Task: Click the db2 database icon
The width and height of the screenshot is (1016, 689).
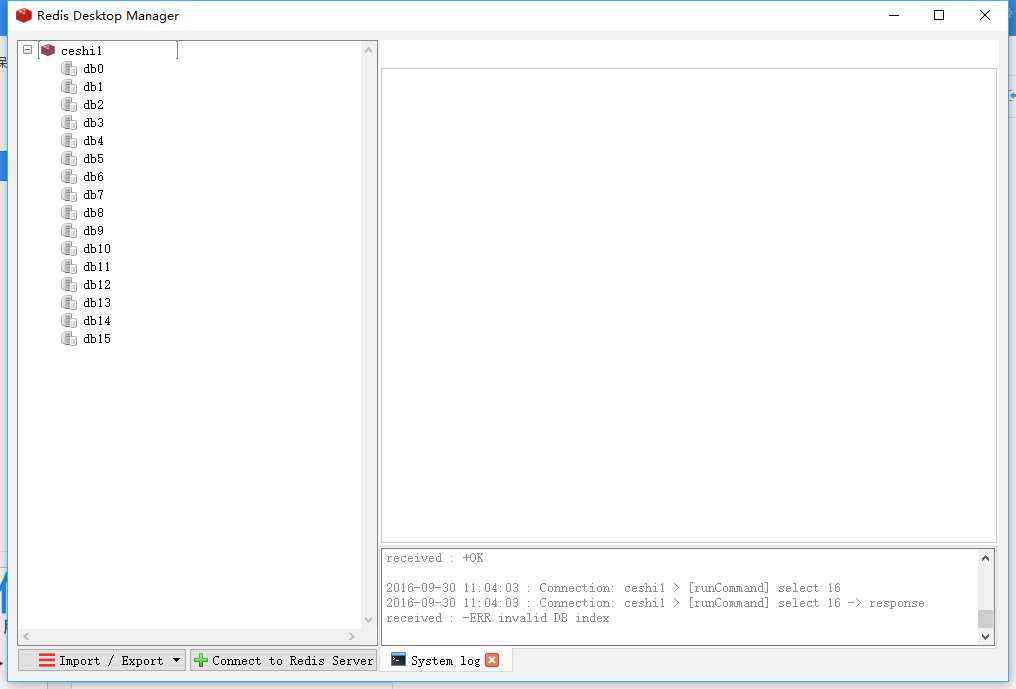Action: (x=69, y=105)
